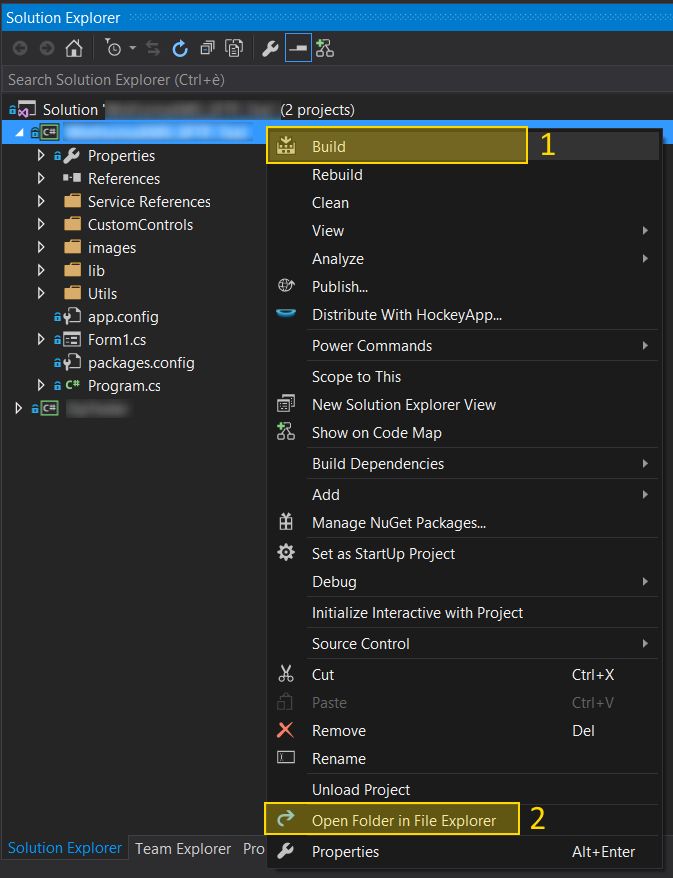Image resolution: width=673 pixels, height=878 pixels.
Task: Expand the CustomControls folder
Action: pos(40,224)
